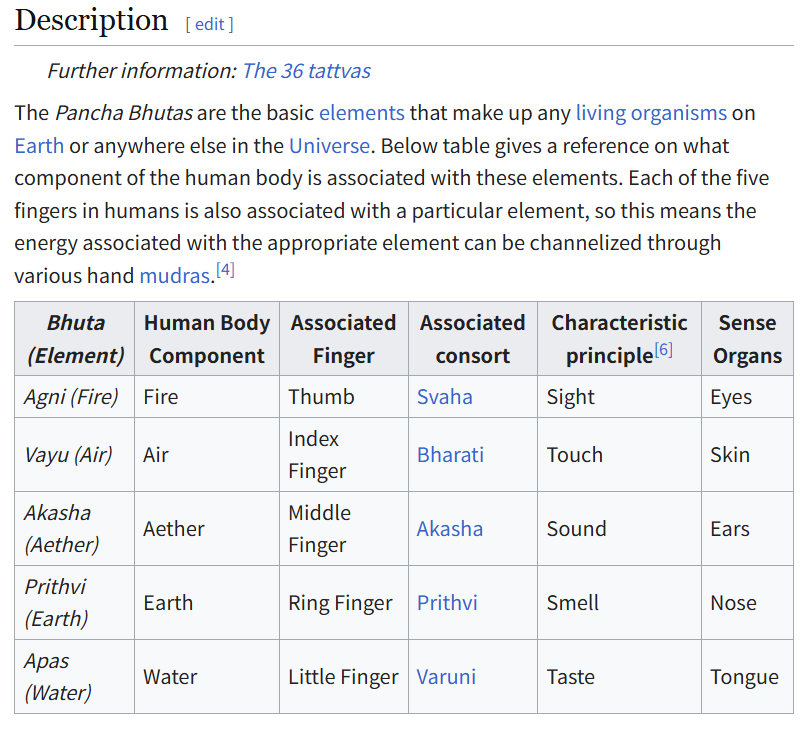Click the Little Finger table cell

pos(343,677)
